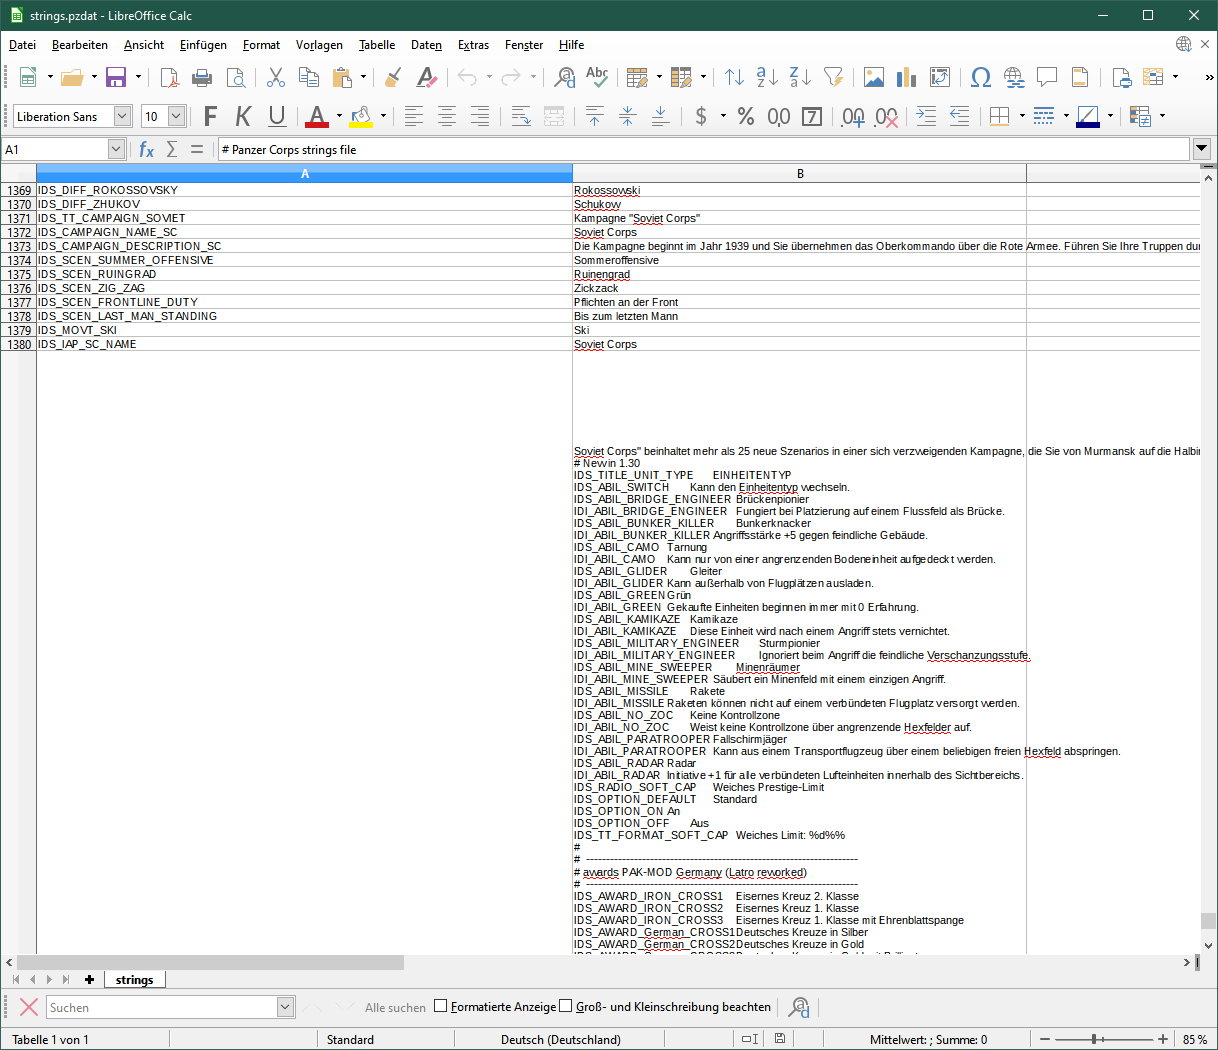This screenshot has width=1218, height=1050.
Task: Toggle Italic formatting K button
Action: click(x=243, y=117)
